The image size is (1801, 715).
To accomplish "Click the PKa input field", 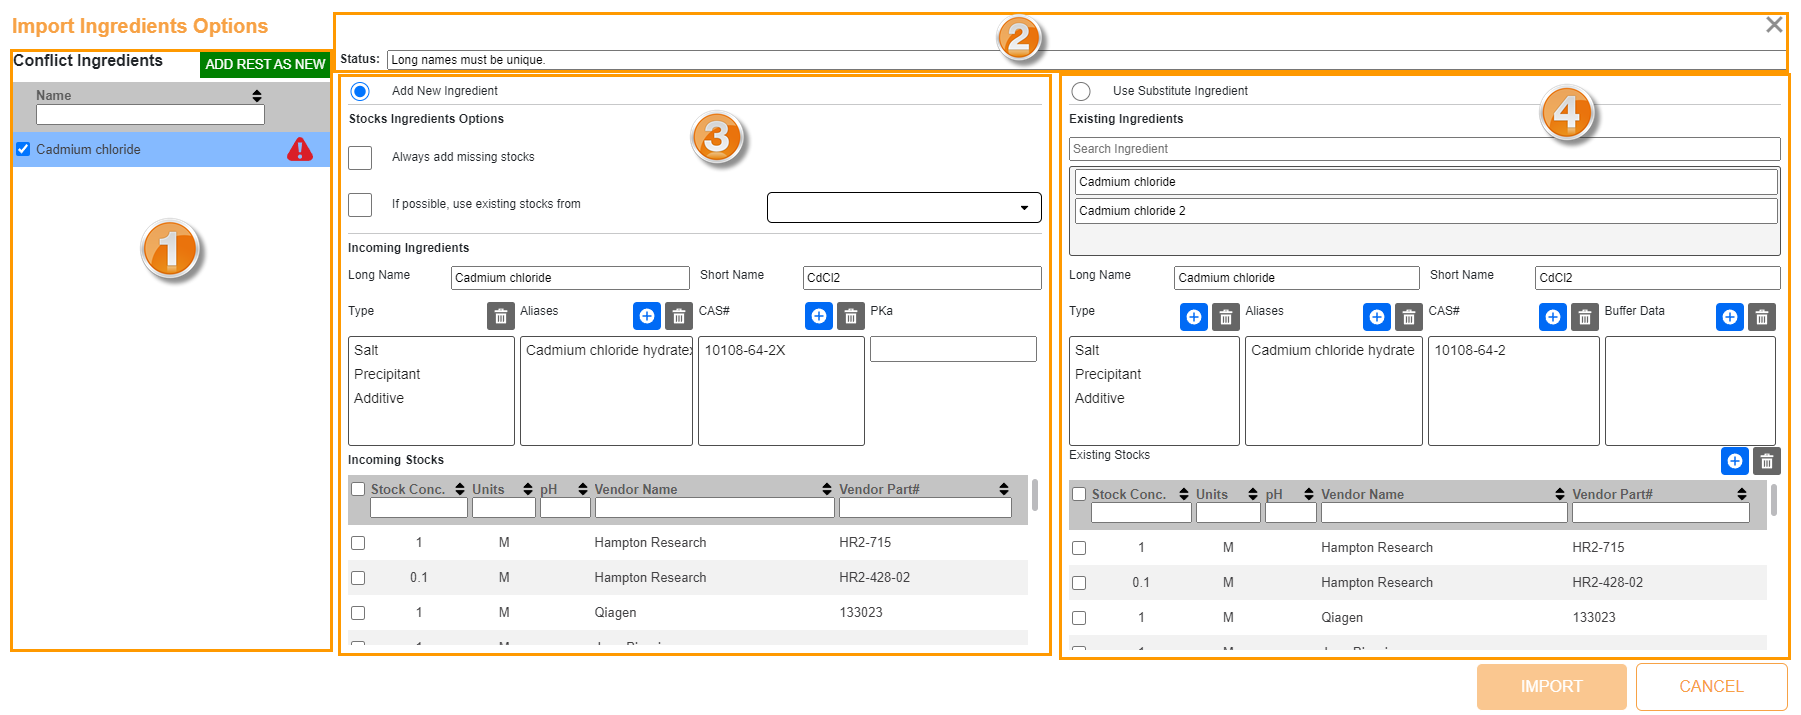I will (x=953, y=349).
